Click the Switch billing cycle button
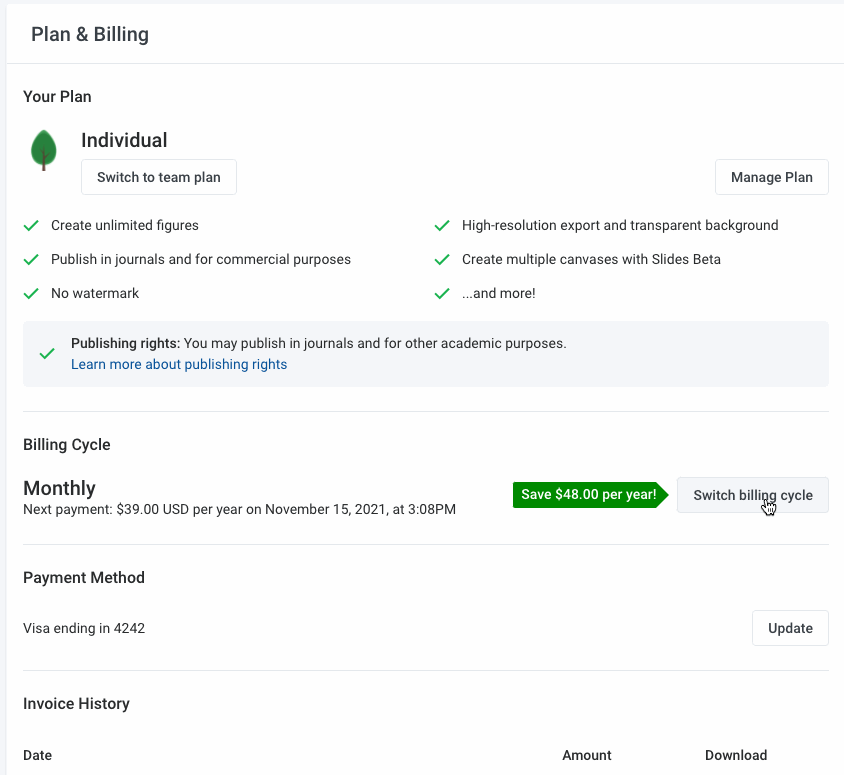 point(752,495)
